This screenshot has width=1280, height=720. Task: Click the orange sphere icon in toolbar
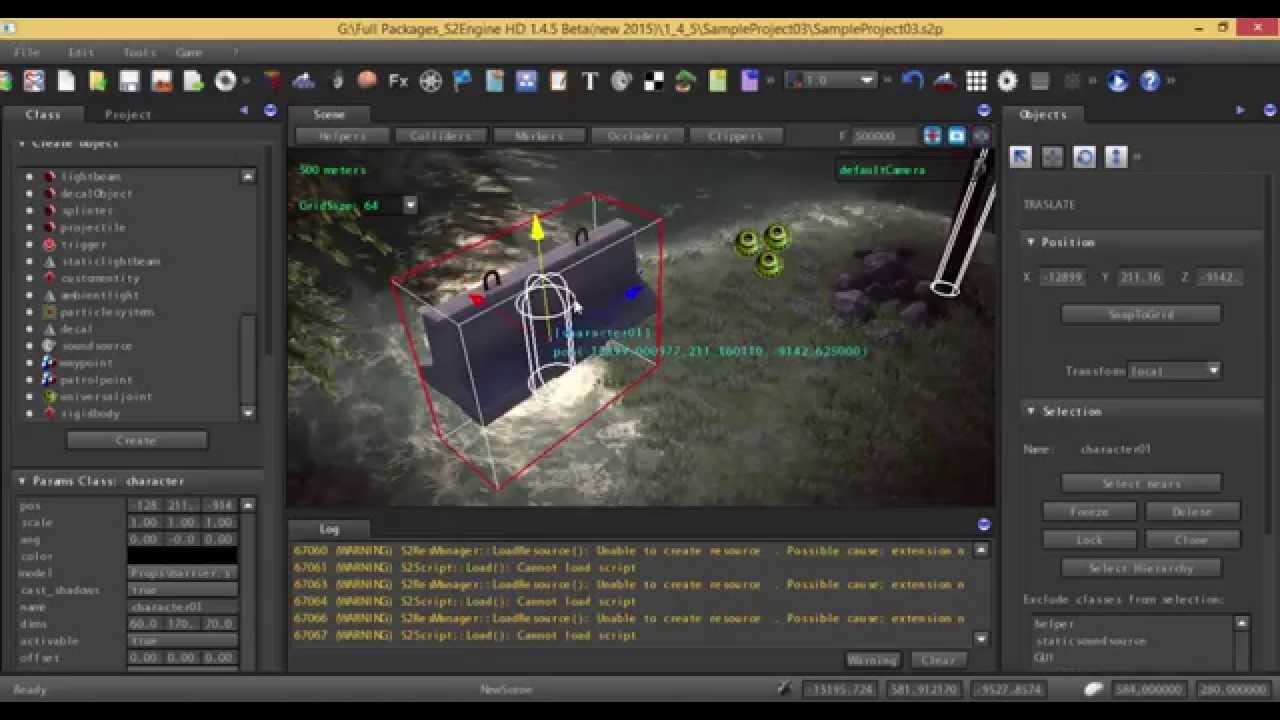[367, 81]
